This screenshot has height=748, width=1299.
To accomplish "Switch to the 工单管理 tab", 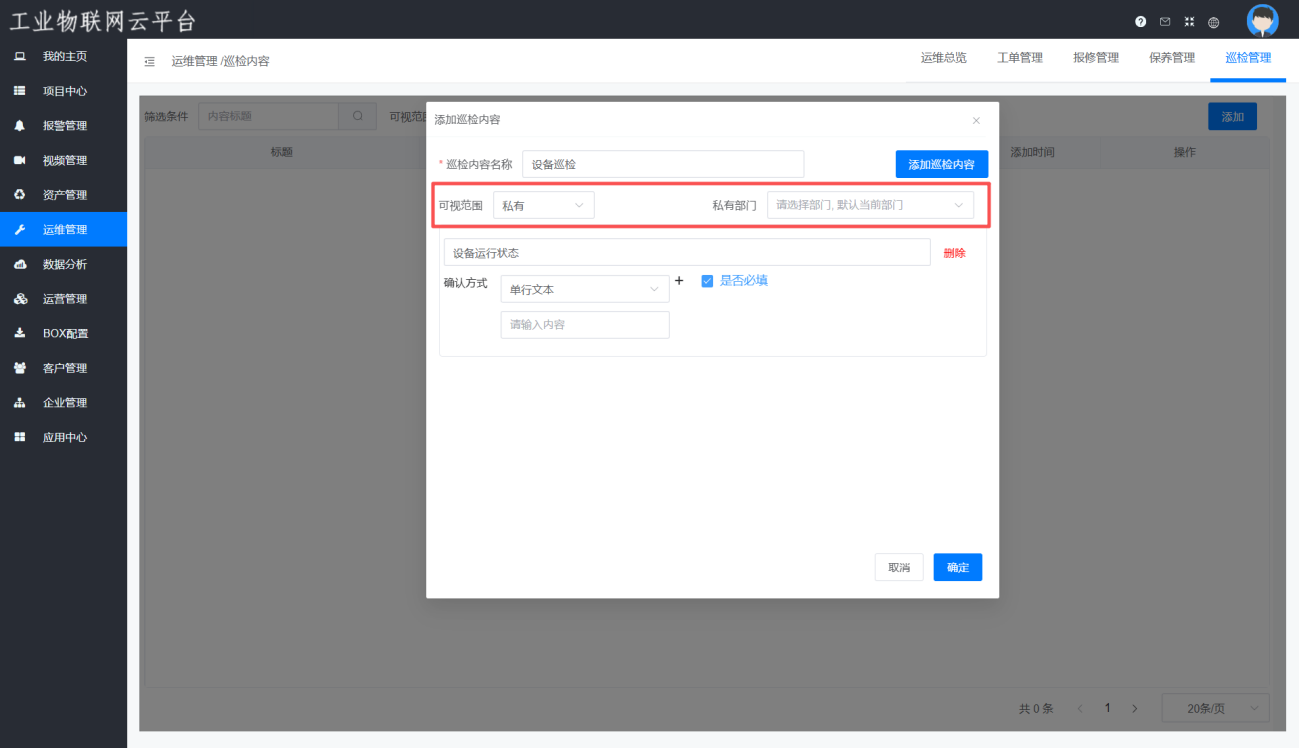I will 1019,58.
